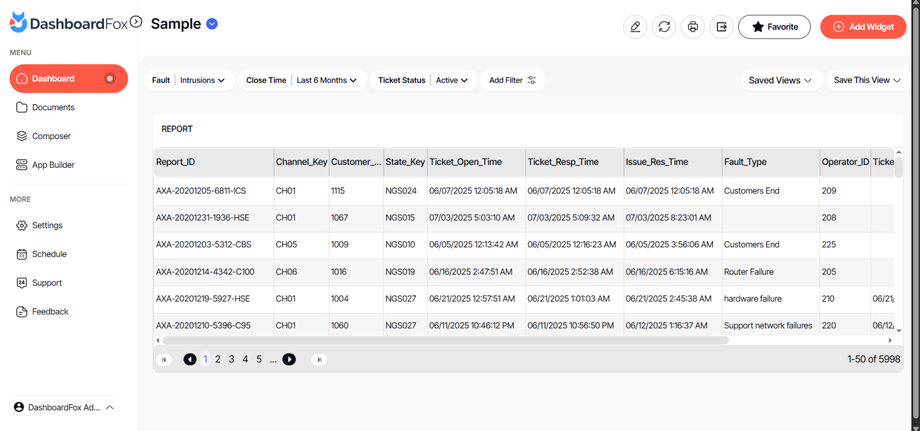The height and width of the screenshot is (431, 920).
Task: Mark dashboard with the Favorite button
Action: coord(774,27)
